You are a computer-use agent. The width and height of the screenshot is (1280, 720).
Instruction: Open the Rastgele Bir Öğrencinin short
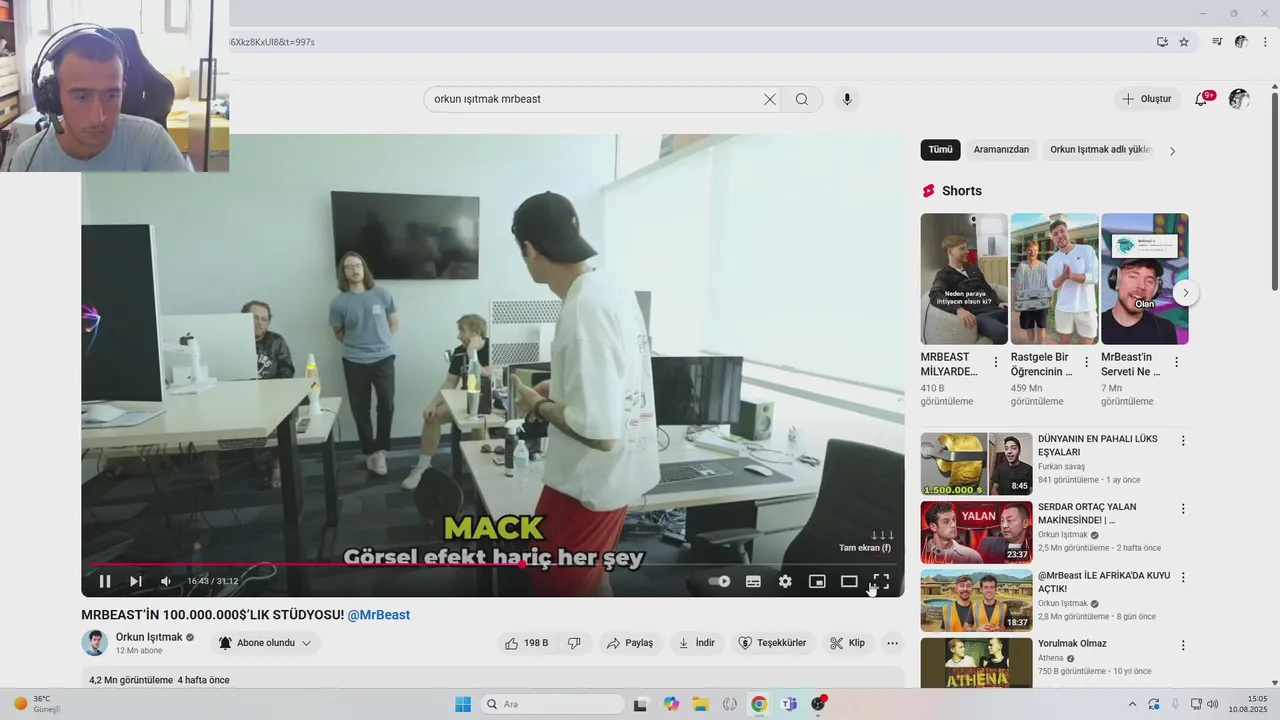[1054, 279]
